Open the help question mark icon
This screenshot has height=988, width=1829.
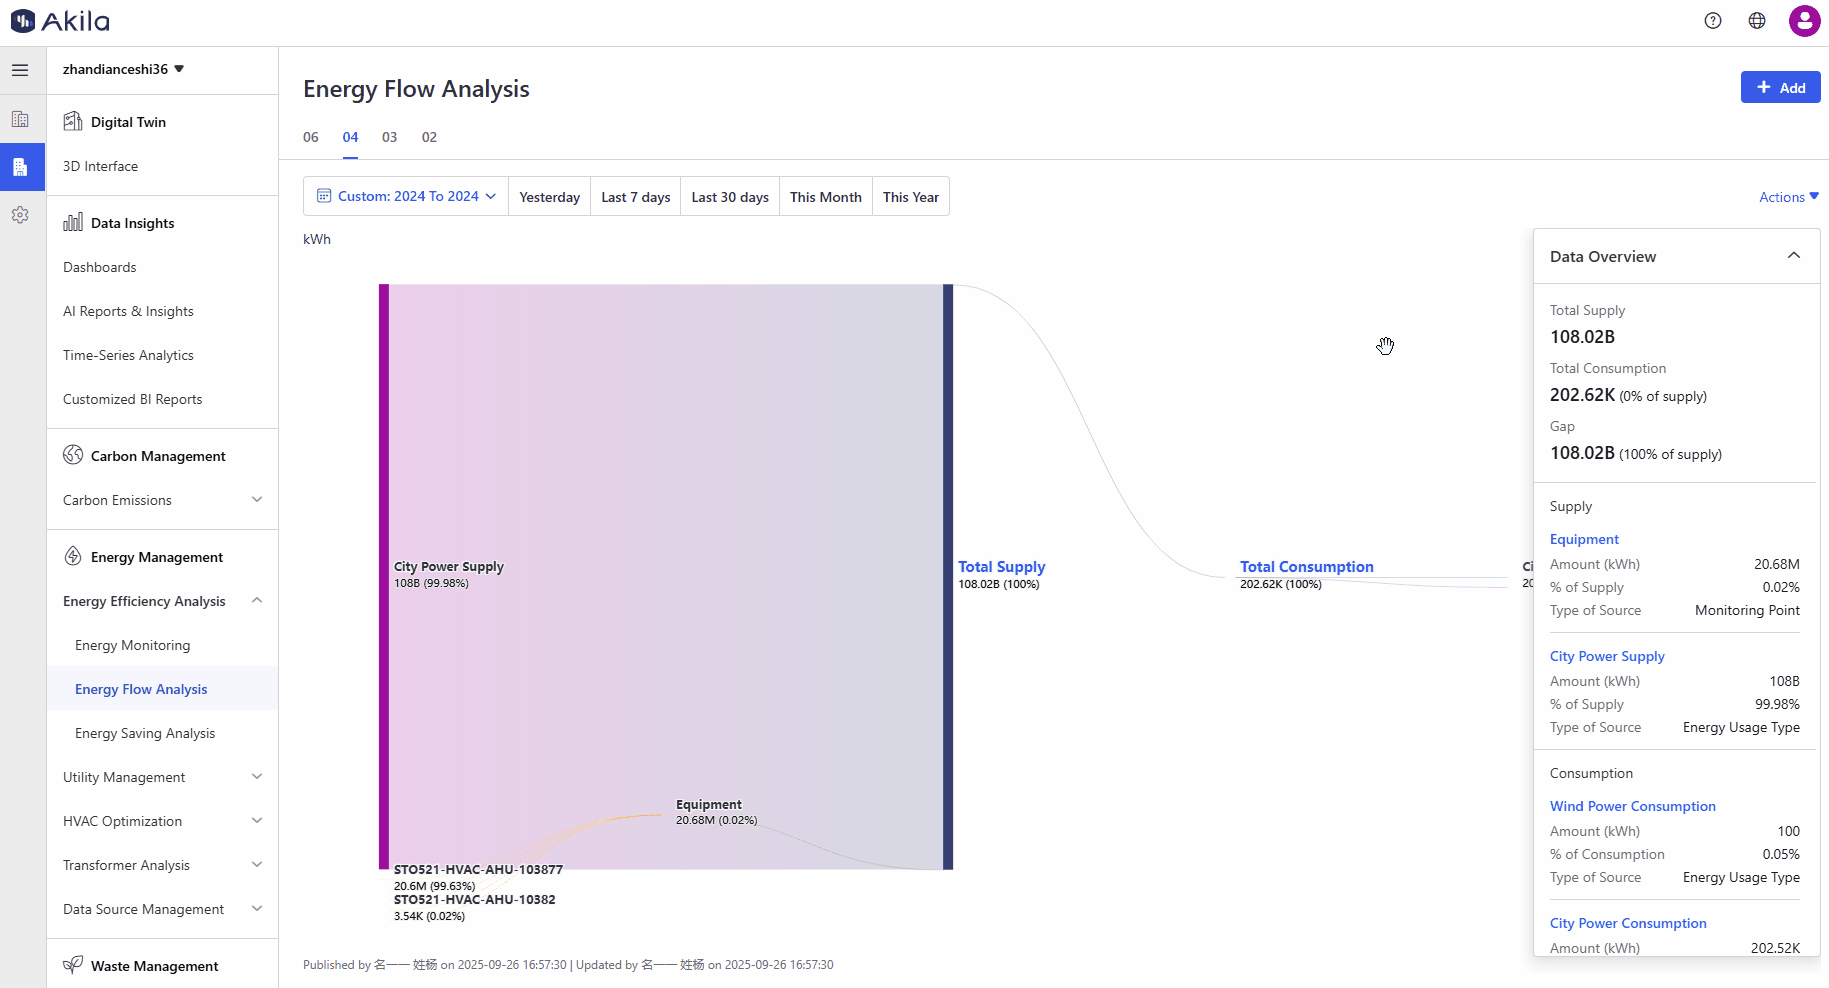(1713, 21)
